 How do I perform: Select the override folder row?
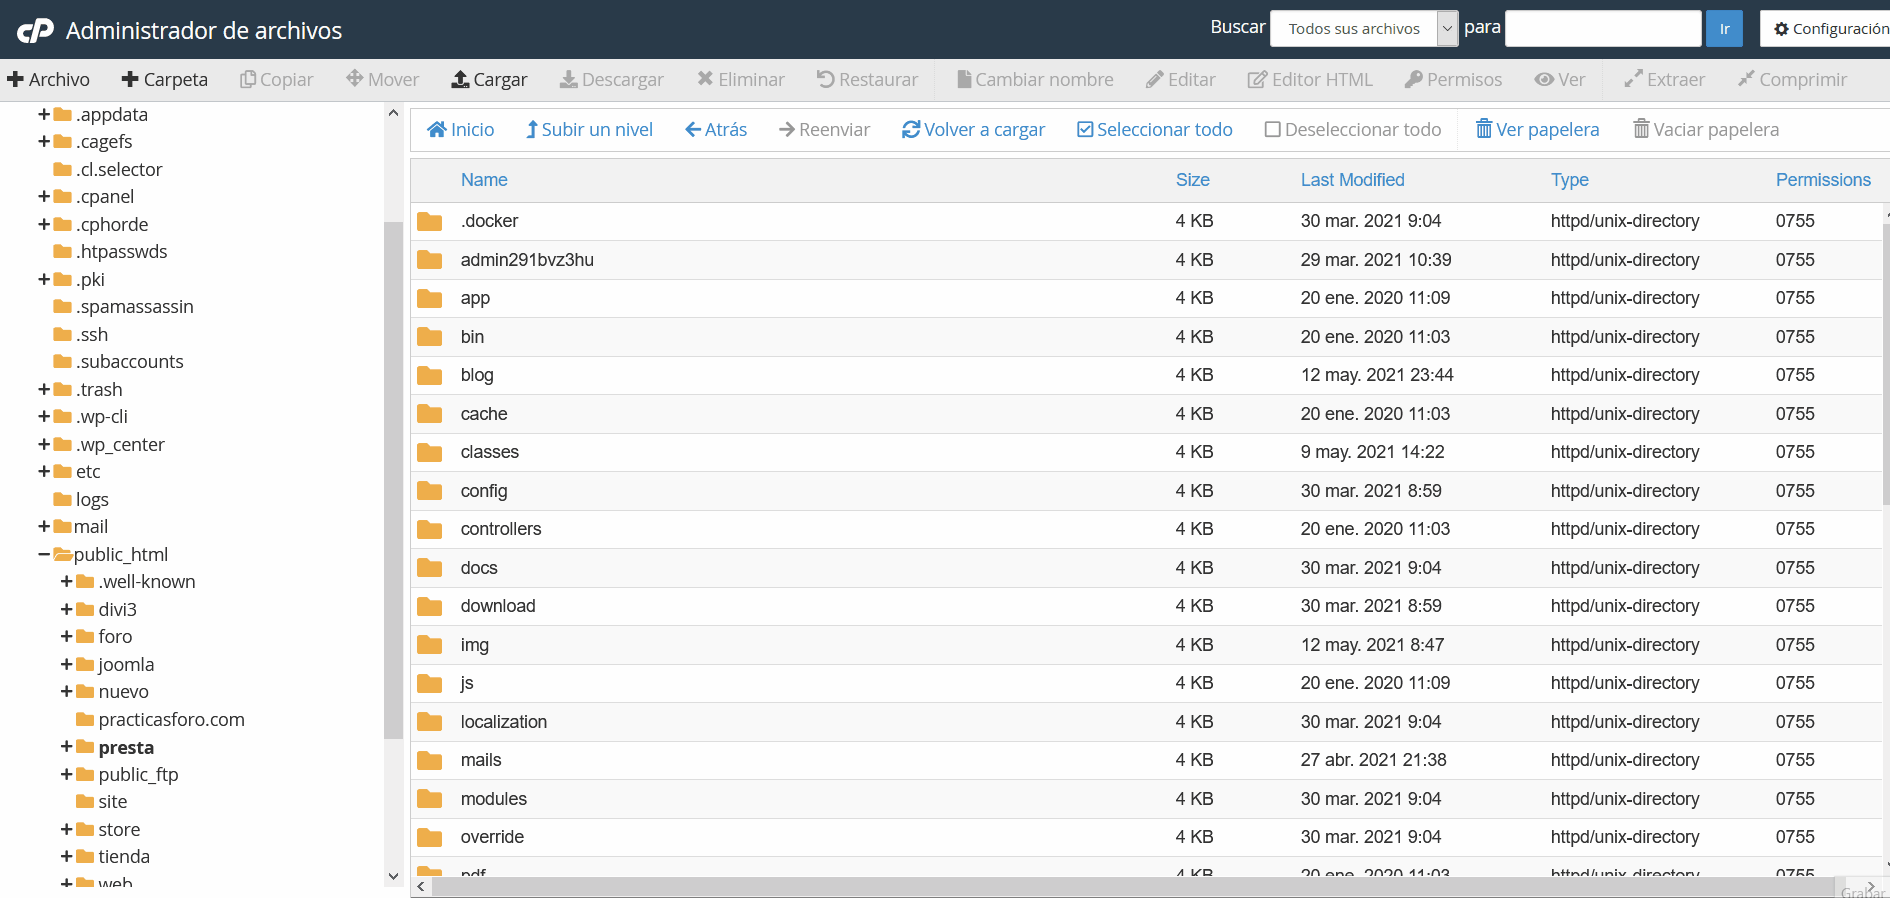1145,837
